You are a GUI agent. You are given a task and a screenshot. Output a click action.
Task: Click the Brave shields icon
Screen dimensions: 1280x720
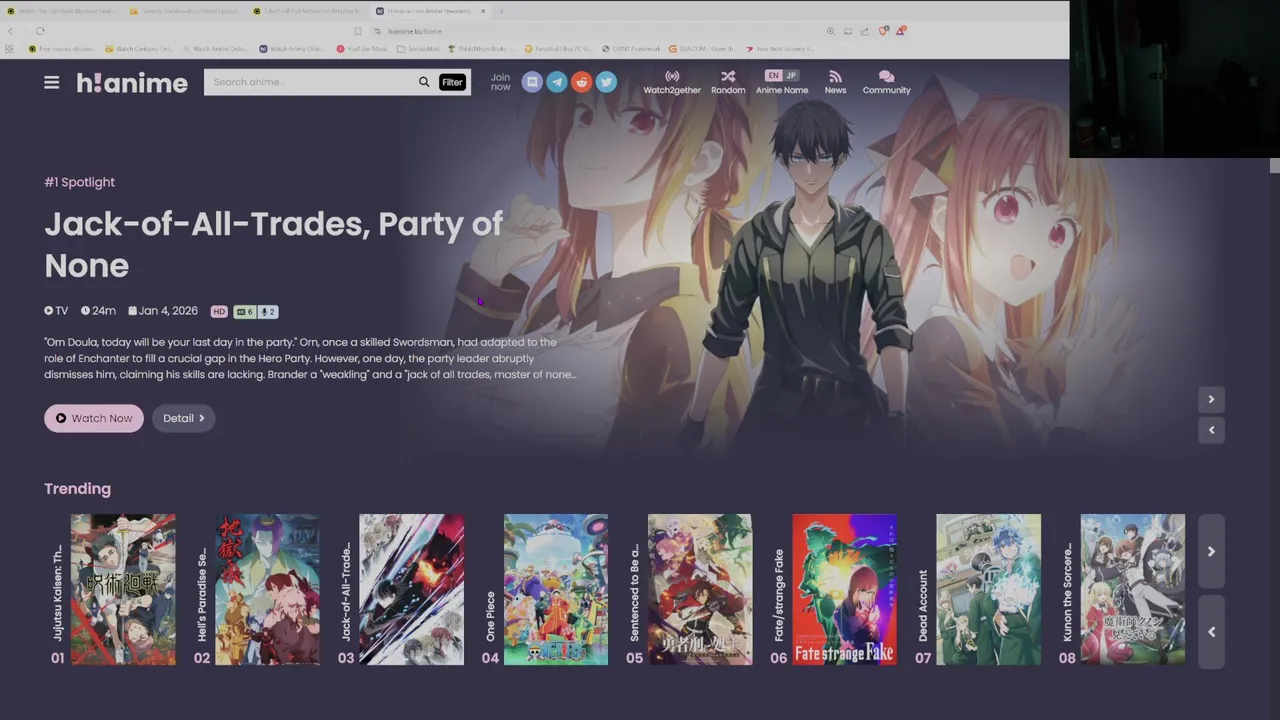pos(883,31)
